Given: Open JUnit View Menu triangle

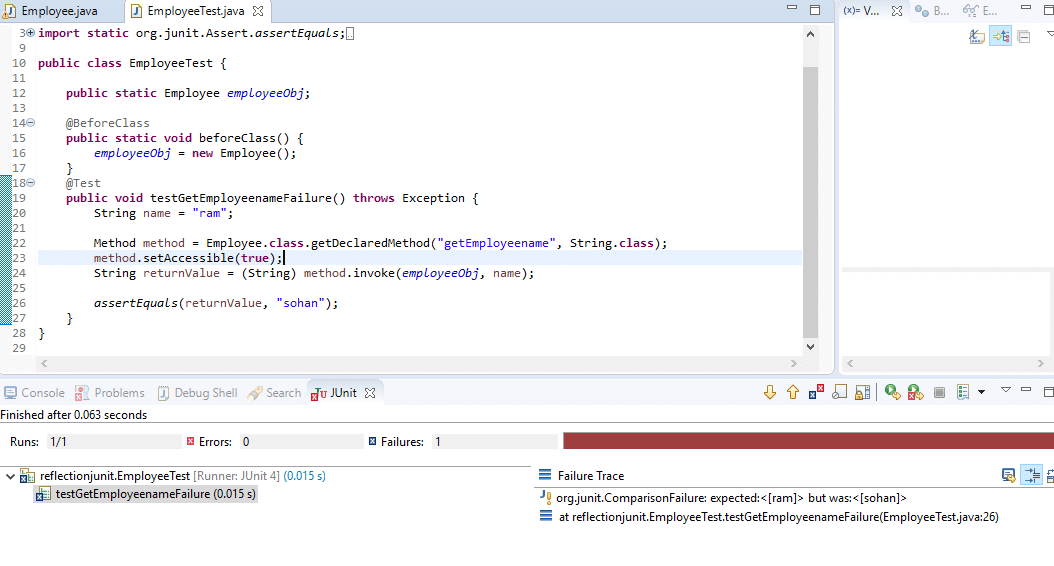Looking at the screenshot, I should point(1006,391).
